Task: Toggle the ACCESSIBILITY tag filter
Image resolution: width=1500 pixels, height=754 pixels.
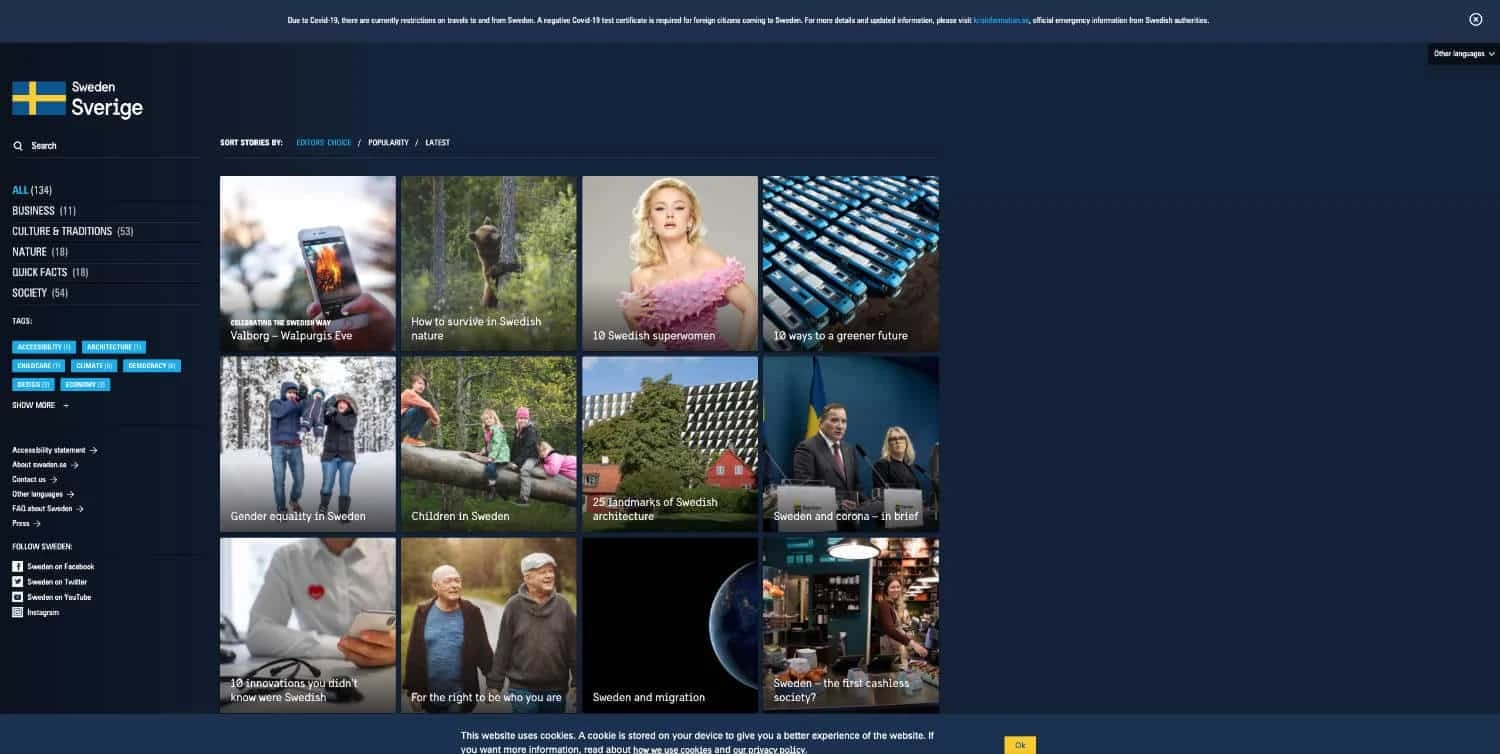Action: pos(43,346)
